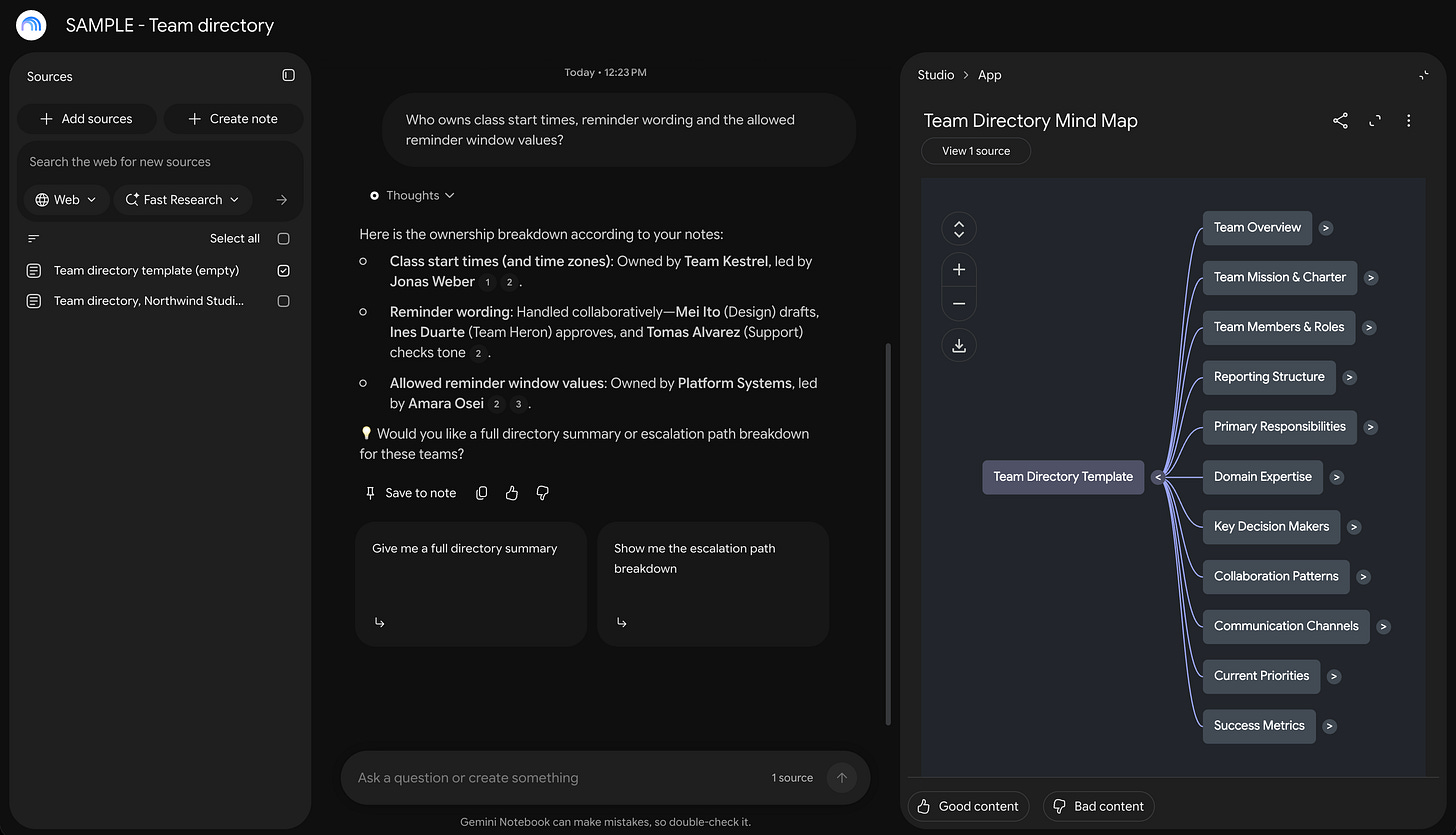Send the chat message arrow

[x=842, y=778]
